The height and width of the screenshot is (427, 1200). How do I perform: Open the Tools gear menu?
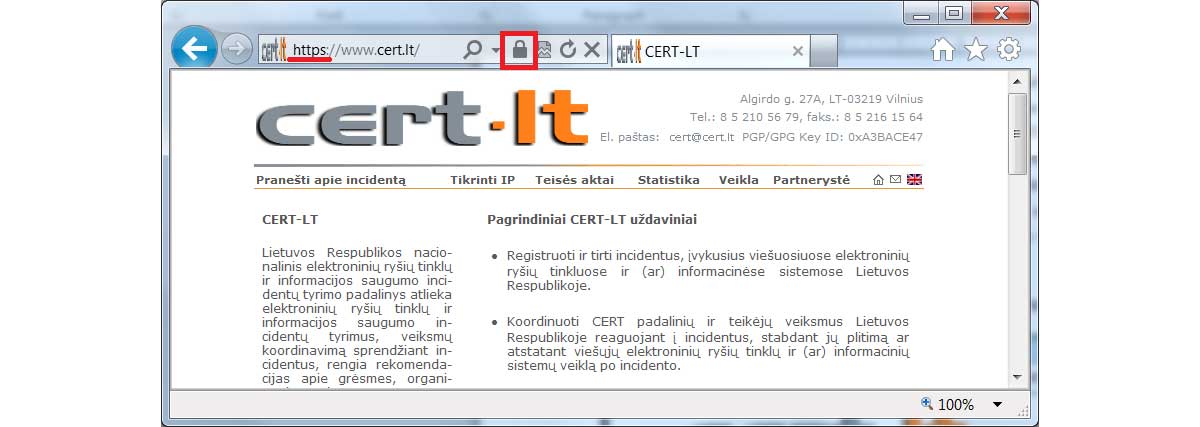(1010, 49)
